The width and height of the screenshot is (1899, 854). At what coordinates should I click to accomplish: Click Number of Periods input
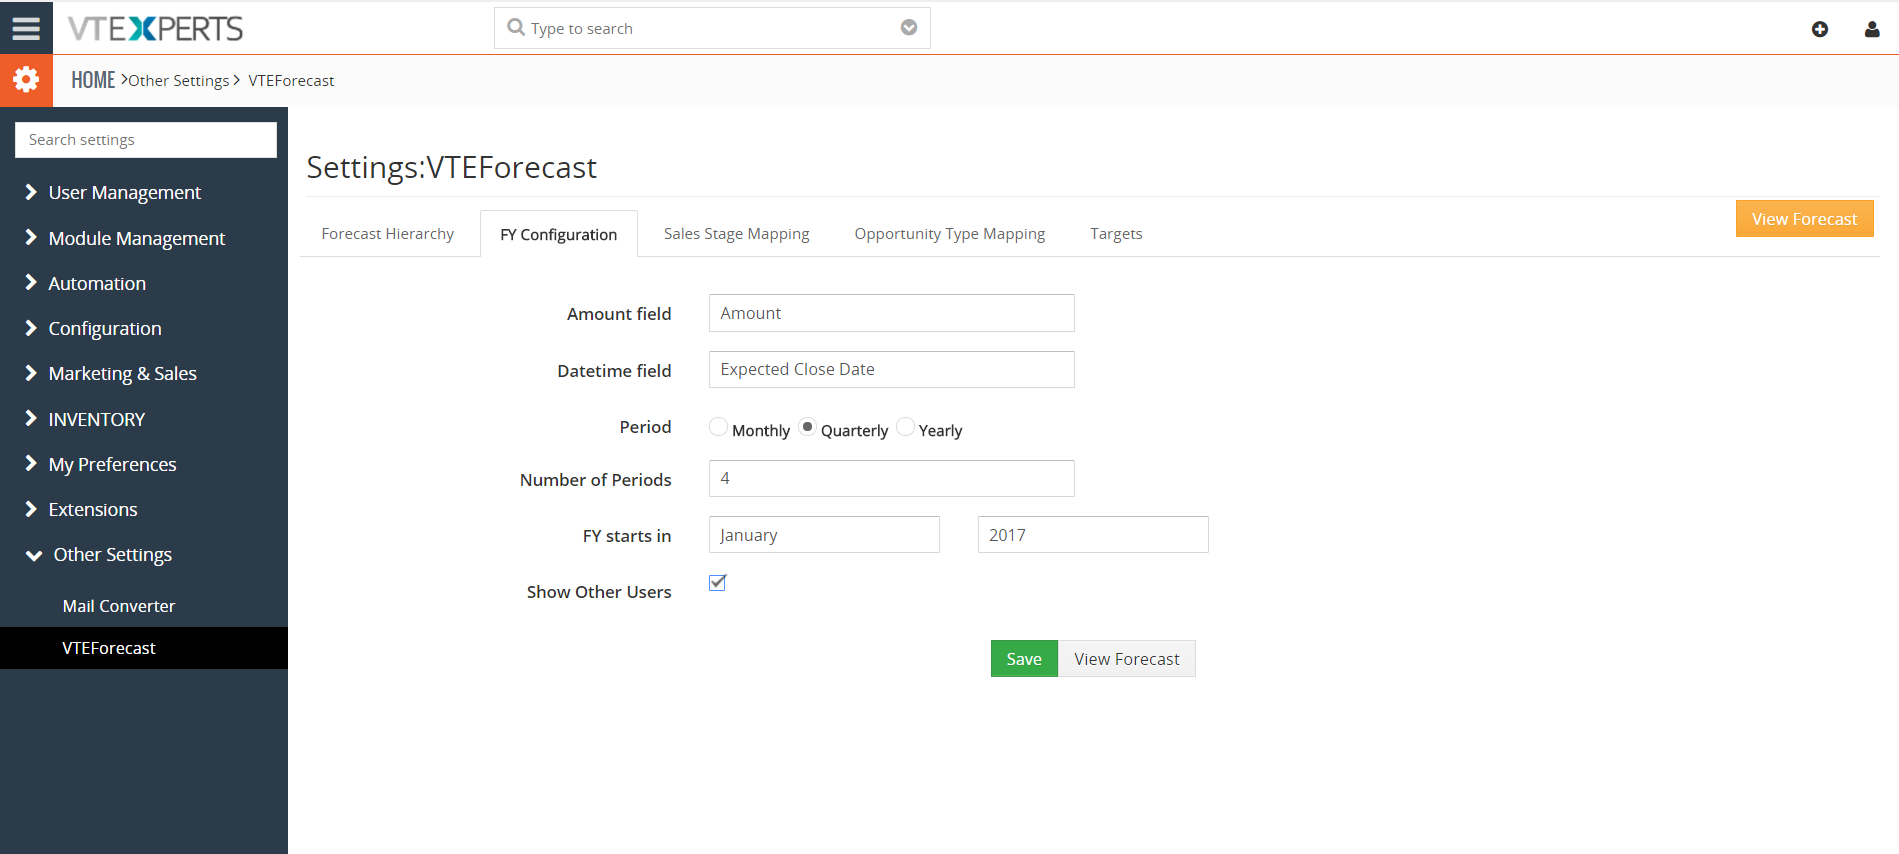[891, 478]
